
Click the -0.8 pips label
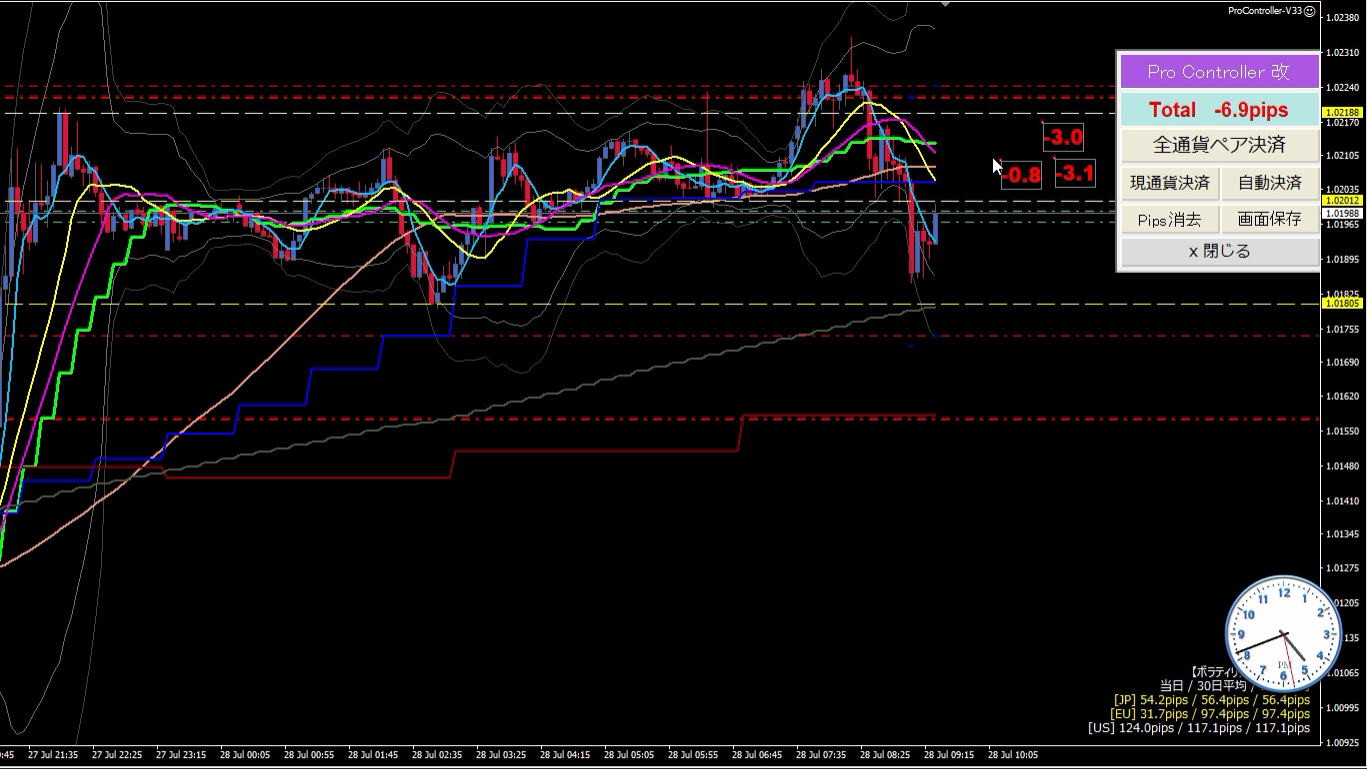(1021, 176)
